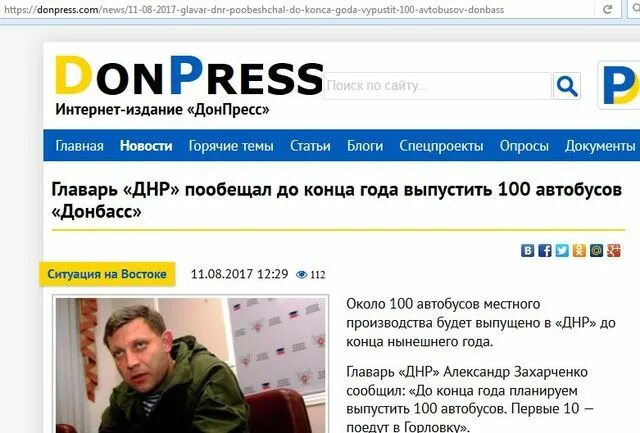Share article on Facebook
Screen dimensions: 640x433
tap(544, 250)
